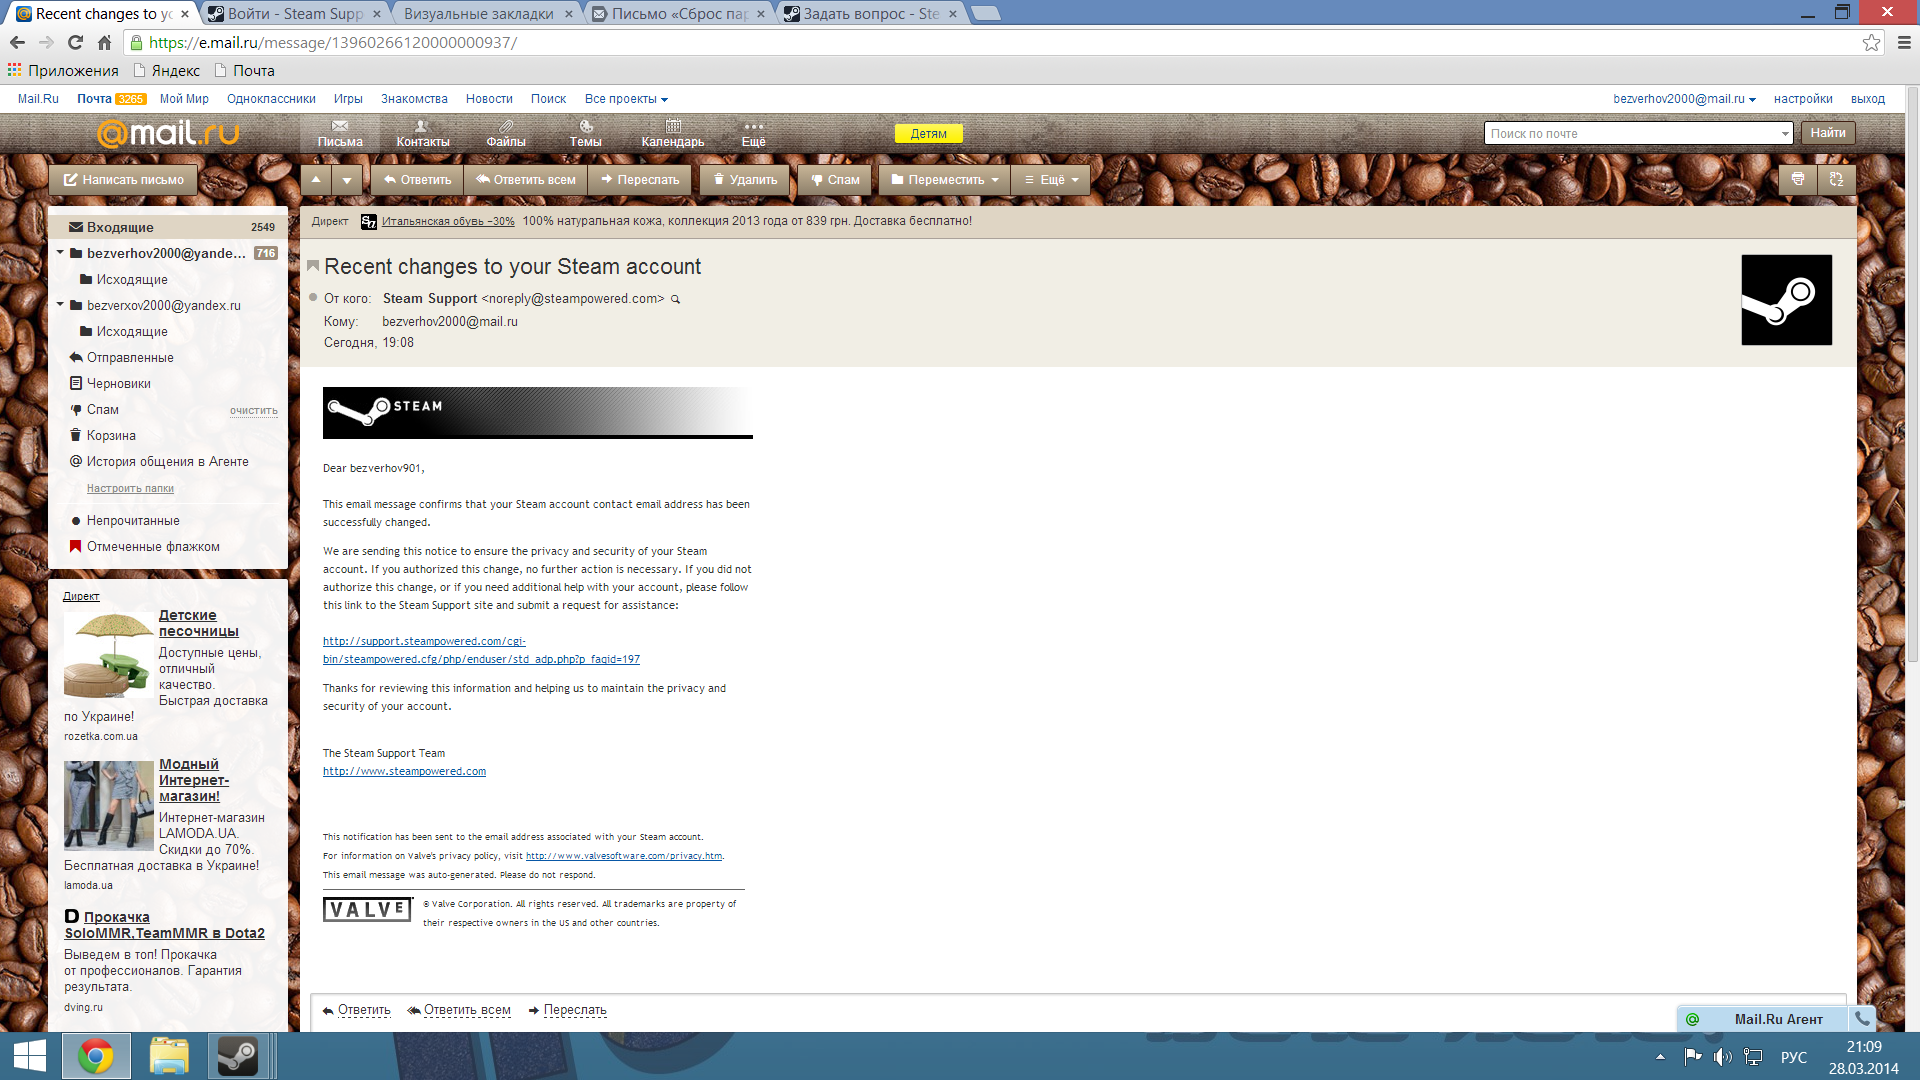Open the www.steampowered.com link in email
The image size is (1920, 1080).
[x=404, y=771]
